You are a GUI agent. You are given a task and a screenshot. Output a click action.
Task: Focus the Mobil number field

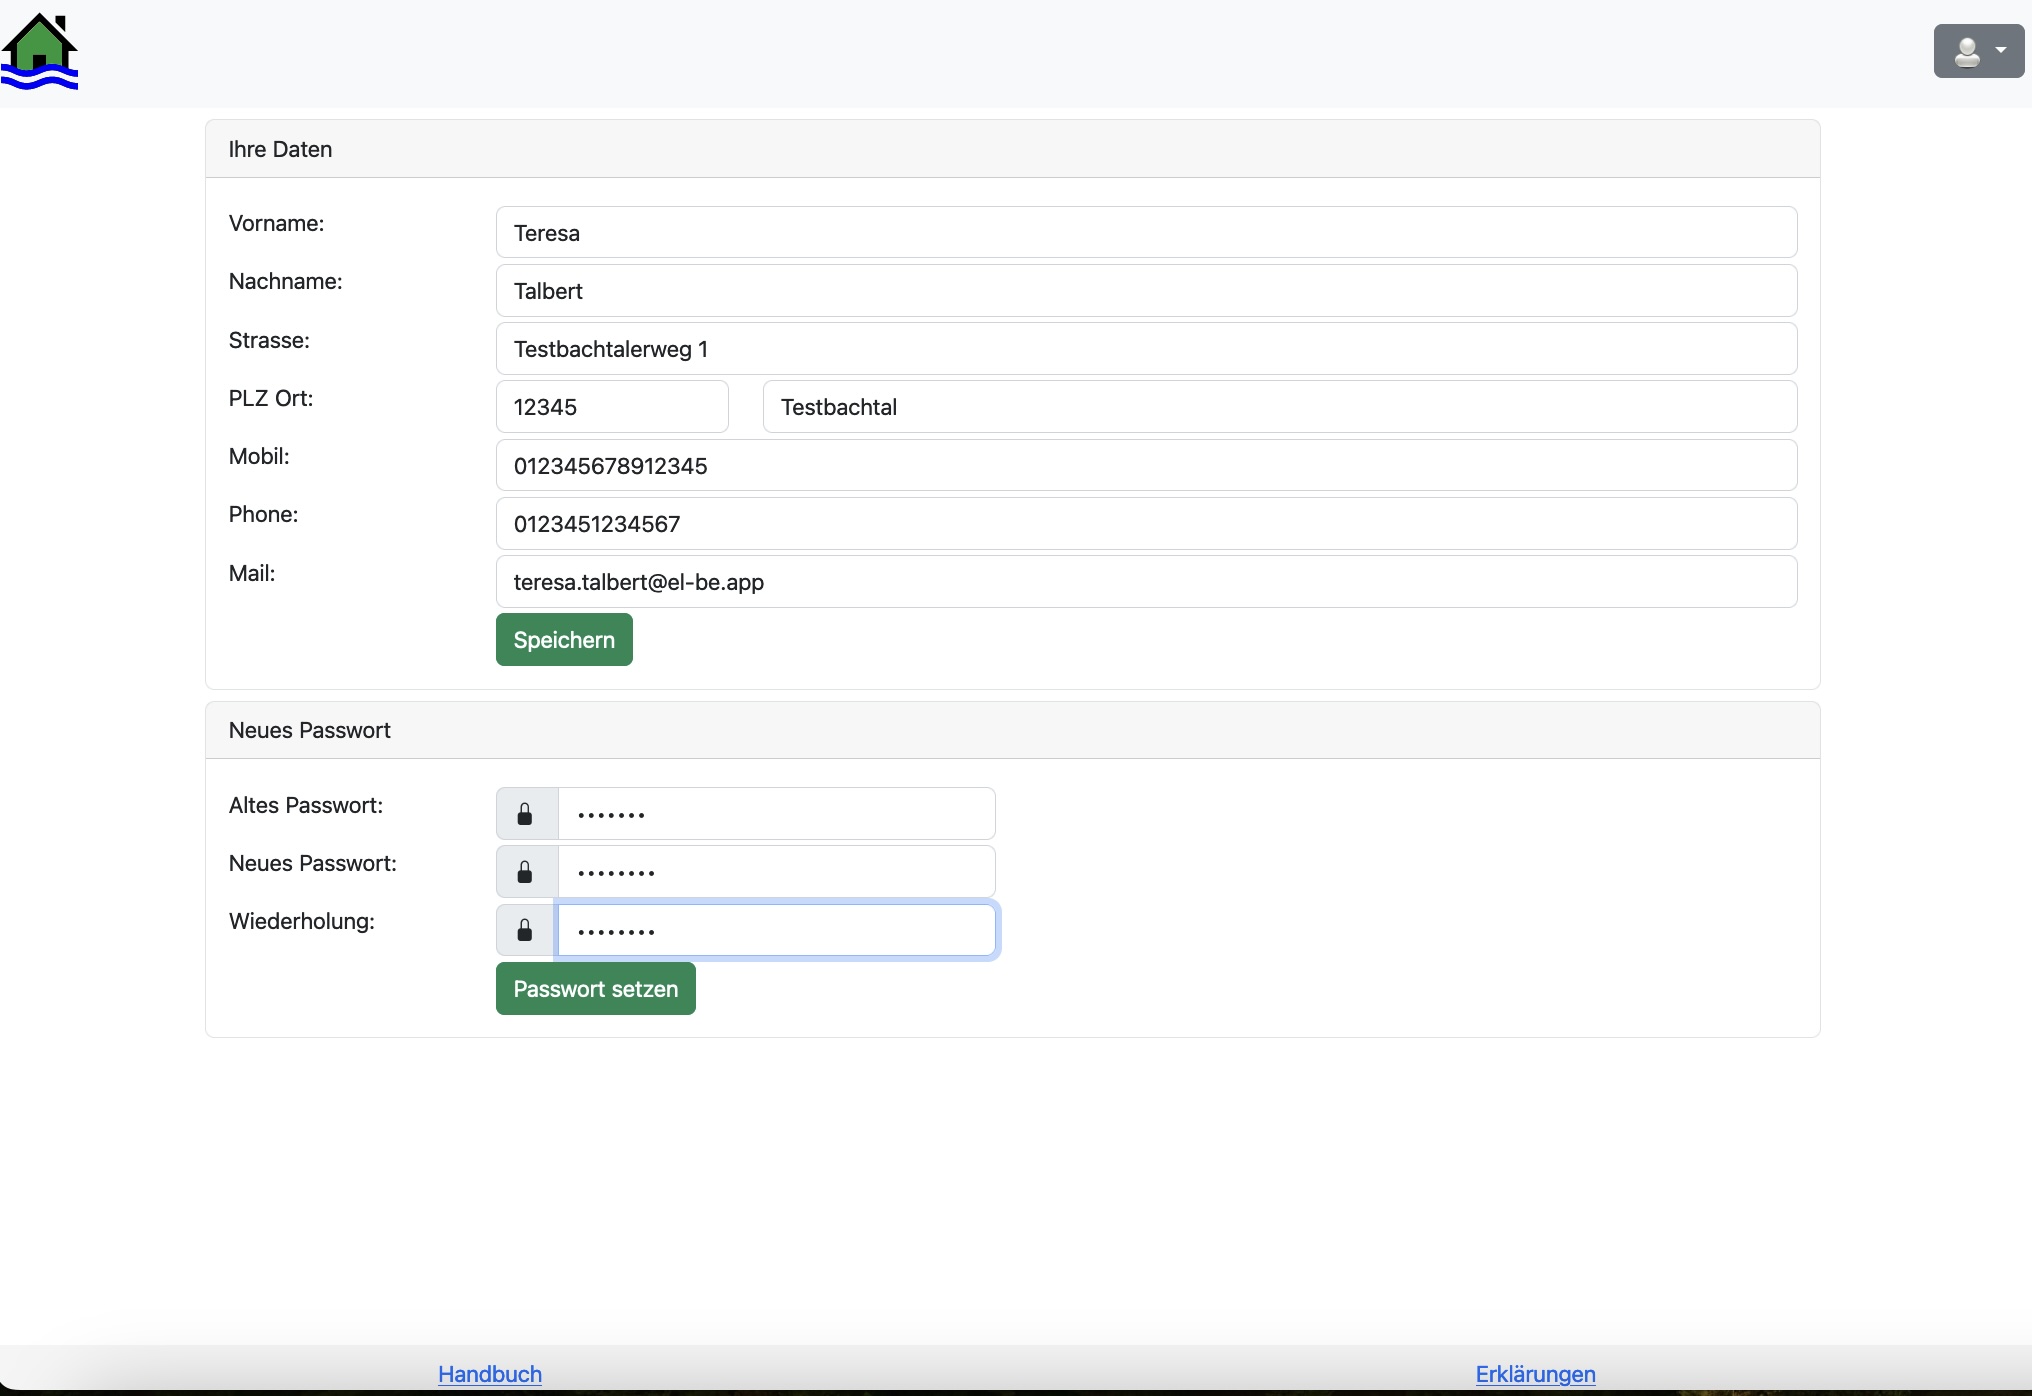click(x=1146, y=466)
